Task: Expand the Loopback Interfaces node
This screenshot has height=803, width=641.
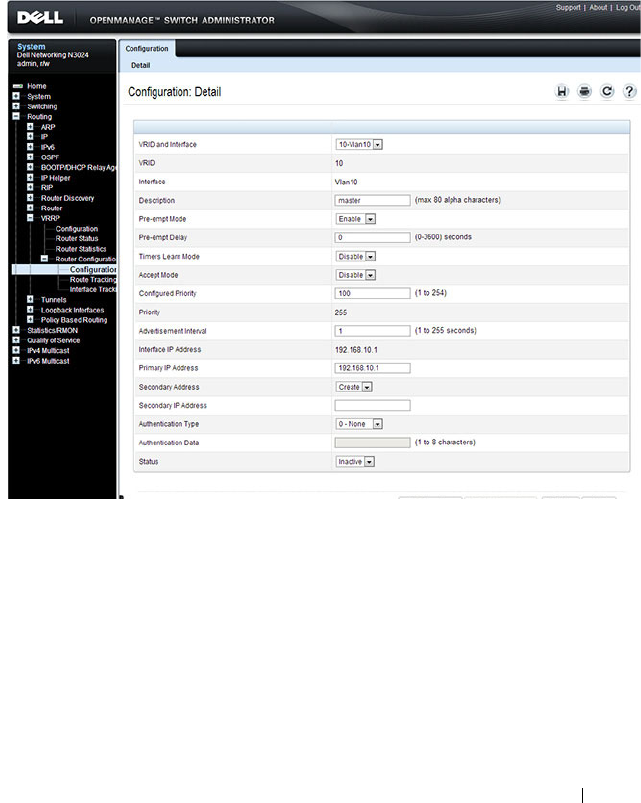Action: pyautogui.click(x=30, y=309)
